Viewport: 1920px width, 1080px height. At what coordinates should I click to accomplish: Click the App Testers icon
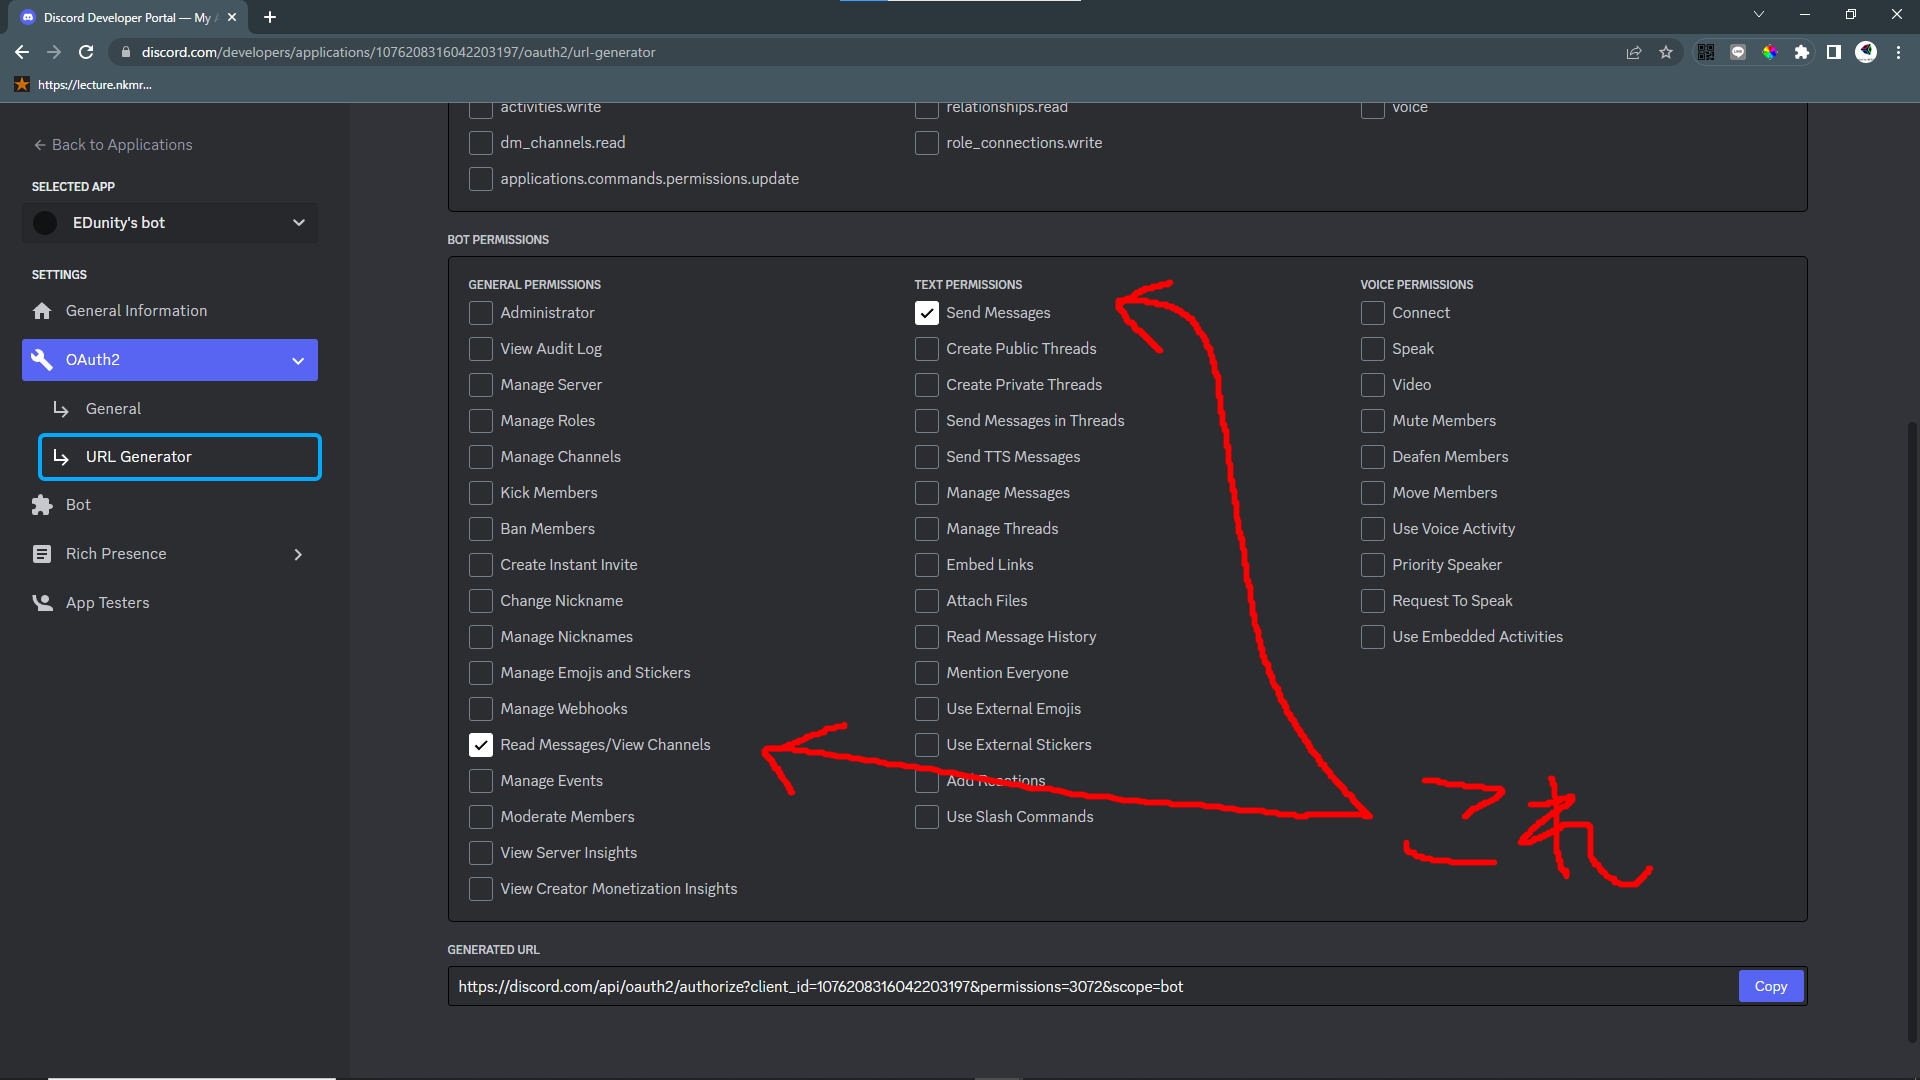pyautogui.click(x=42, y=603)
